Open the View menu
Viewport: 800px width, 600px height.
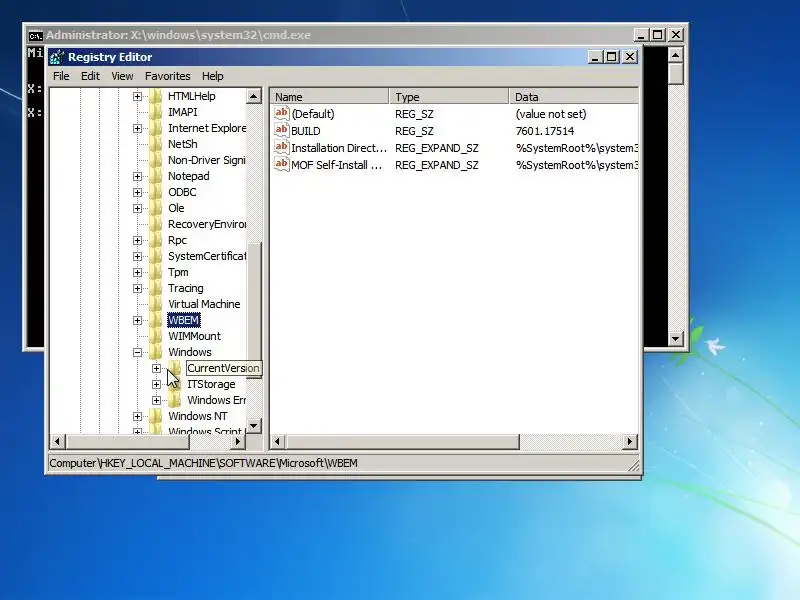click(122, 76)
